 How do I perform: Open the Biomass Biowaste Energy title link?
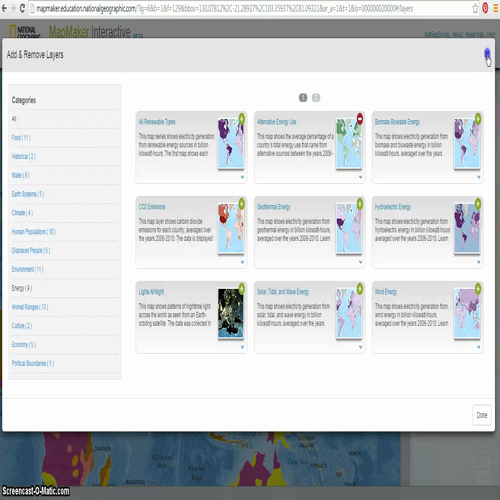click(397, 122)
